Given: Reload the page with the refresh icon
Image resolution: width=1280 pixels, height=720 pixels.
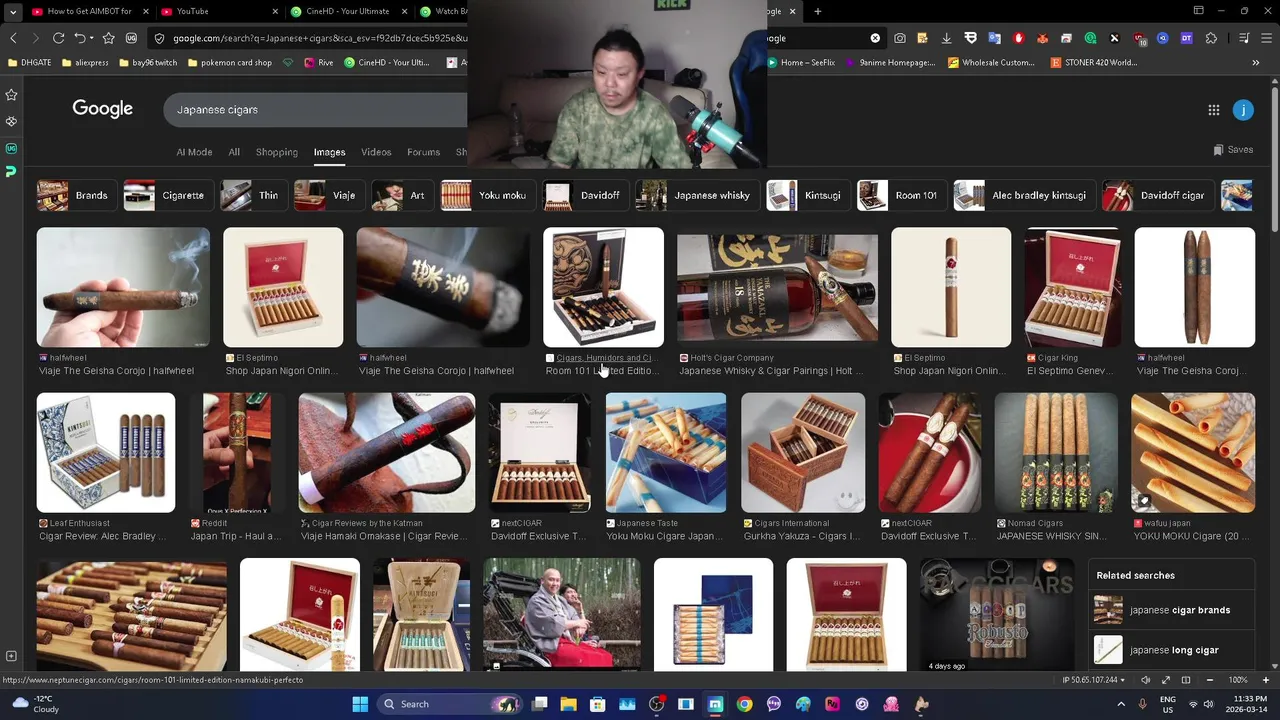Looking at the screenshot, I should [x=59, y=38].
